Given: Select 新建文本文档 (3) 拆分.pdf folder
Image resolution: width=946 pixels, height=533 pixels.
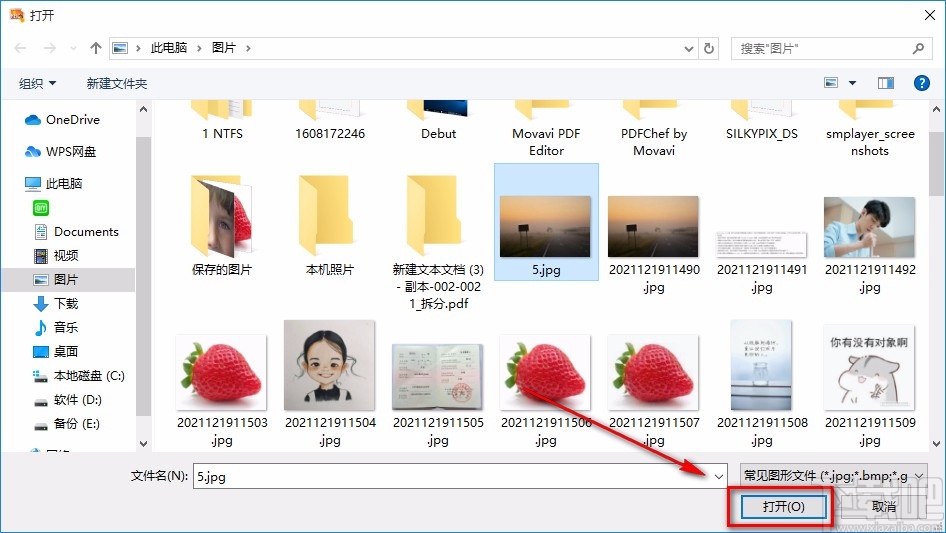Looking at the screenshot, I should click(438, 243).
